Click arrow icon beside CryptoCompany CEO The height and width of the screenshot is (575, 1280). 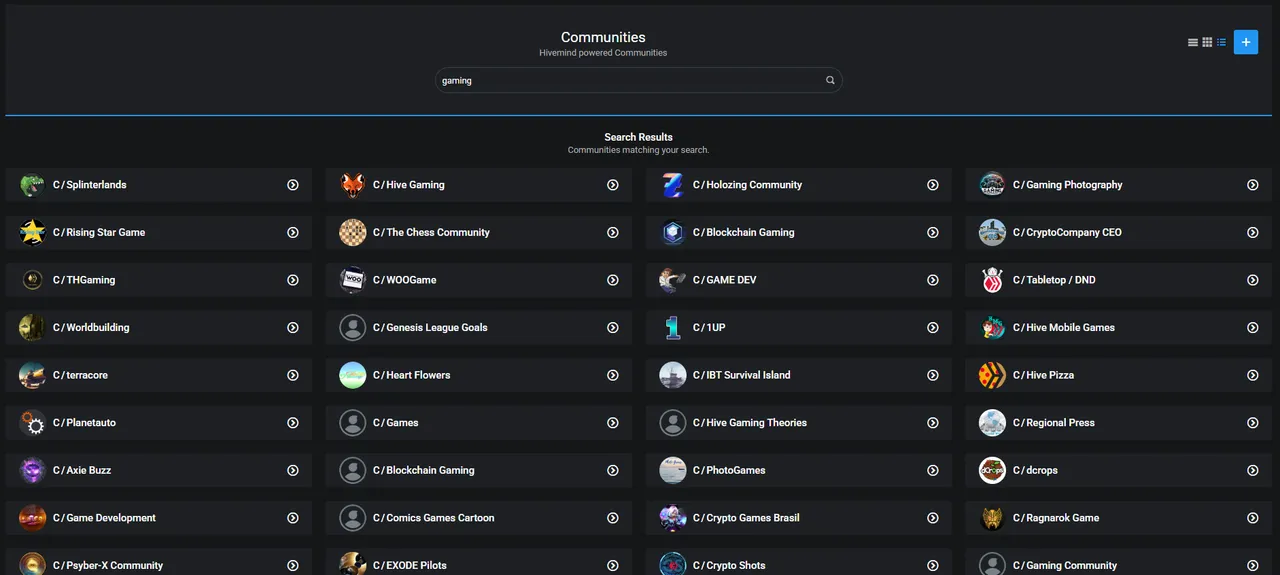pyautogui.click(x=1252, y=232)
